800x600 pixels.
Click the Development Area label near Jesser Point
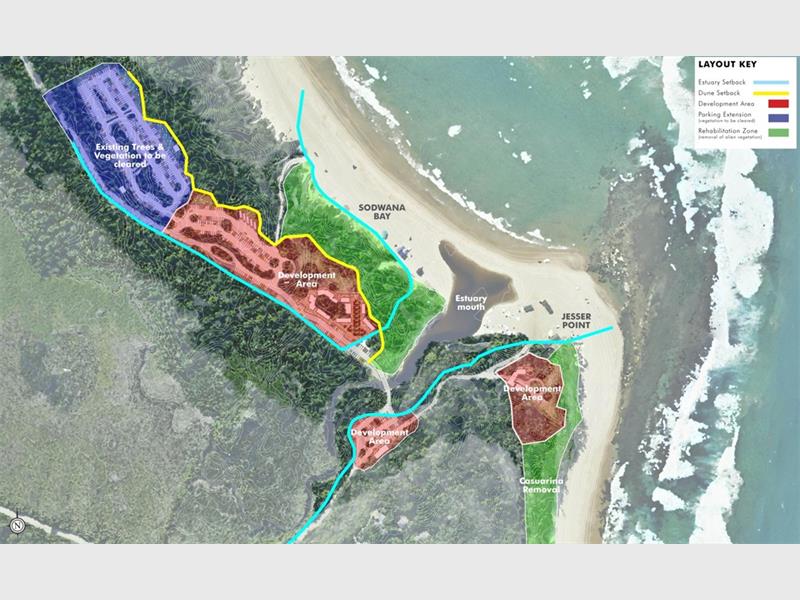(532, 393)
